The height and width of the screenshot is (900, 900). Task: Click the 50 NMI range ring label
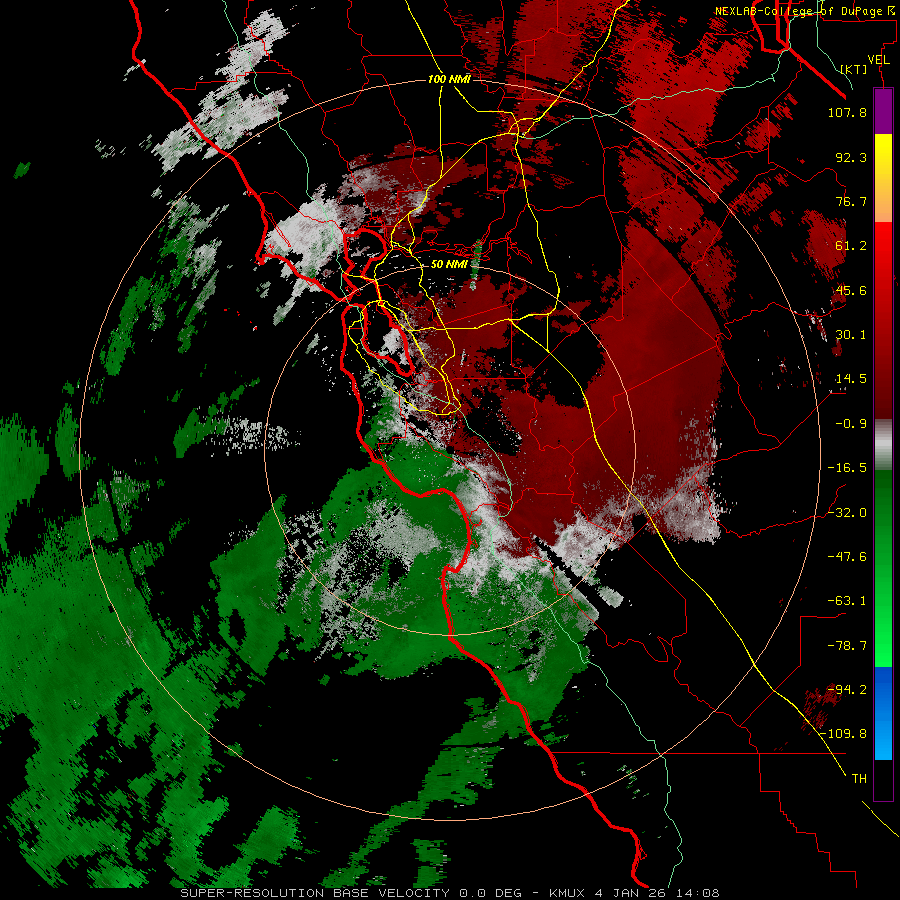[x=449, y=264]
